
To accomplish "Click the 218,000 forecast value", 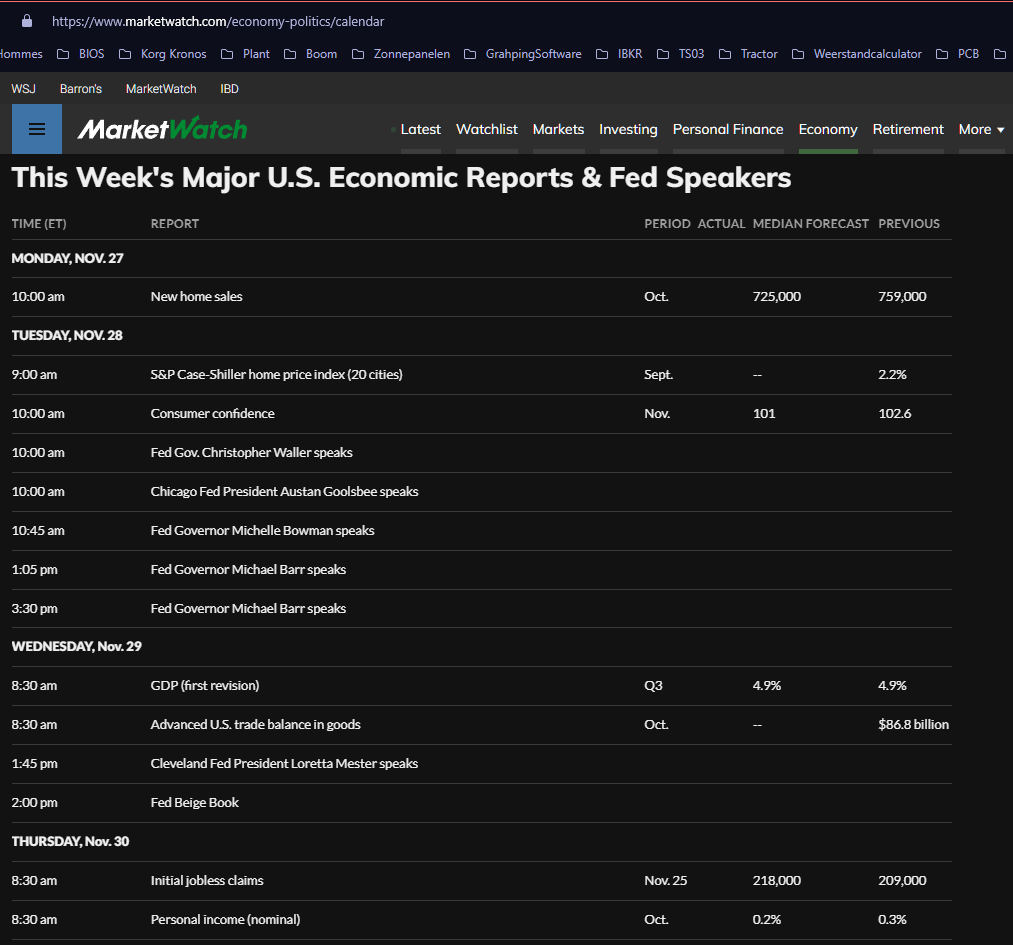I will tap(777, 880).
